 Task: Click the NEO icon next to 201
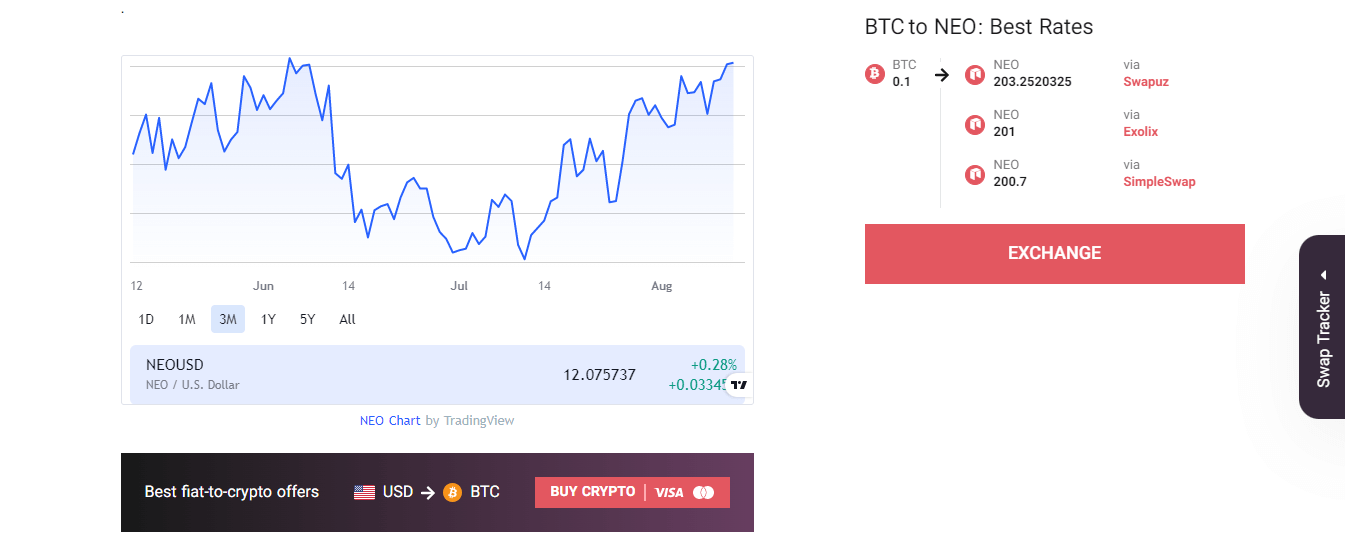click(x=975, y=124)
